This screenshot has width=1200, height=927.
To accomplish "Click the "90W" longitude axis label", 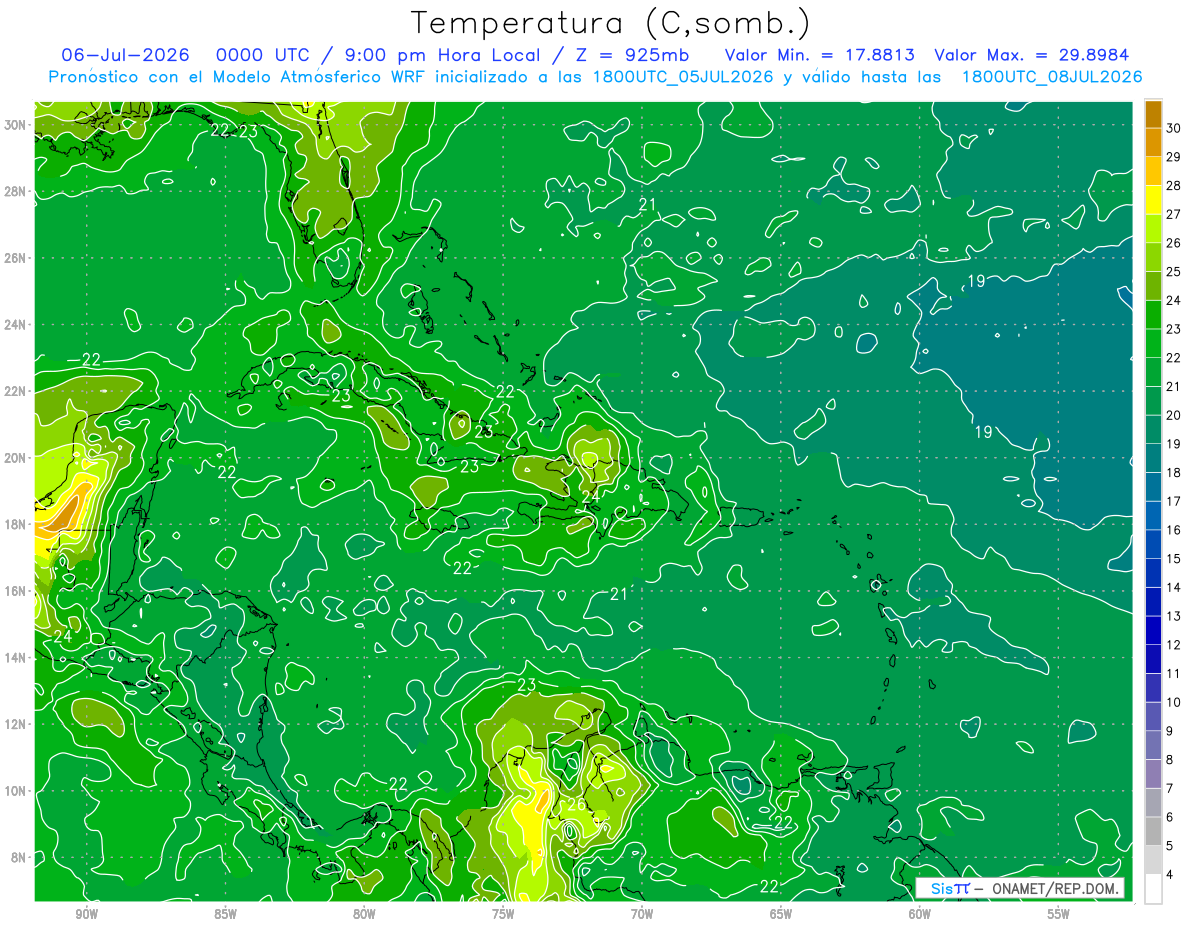I will 86,915.
